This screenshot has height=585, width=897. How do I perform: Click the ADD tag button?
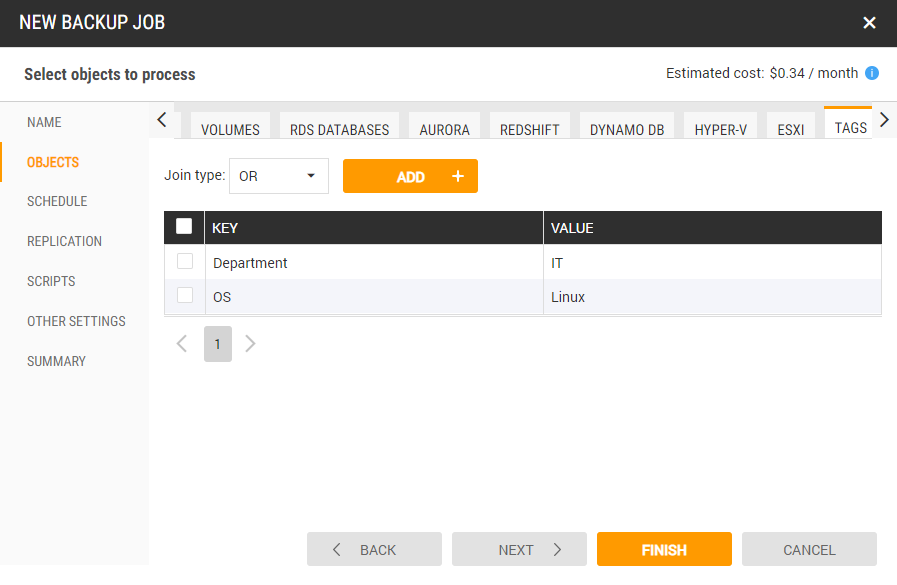[x=410, y=176]
